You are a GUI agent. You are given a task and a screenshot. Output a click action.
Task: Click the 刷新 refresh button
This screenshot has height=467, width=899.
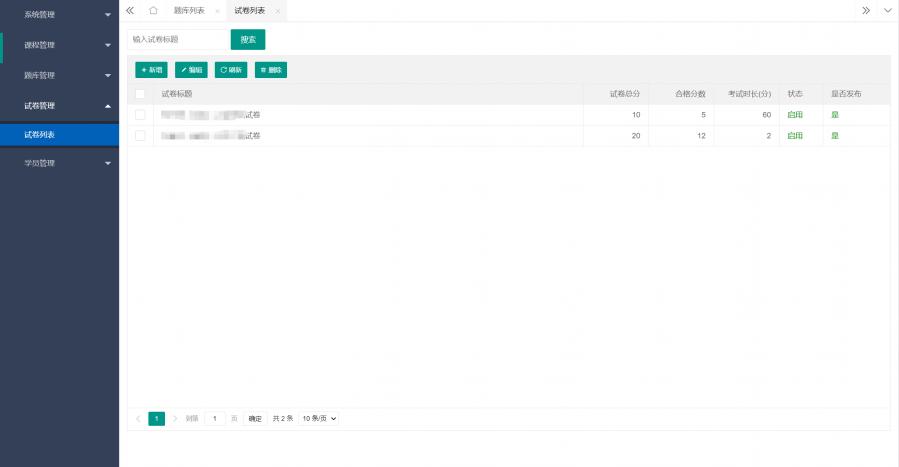point(231,70)
